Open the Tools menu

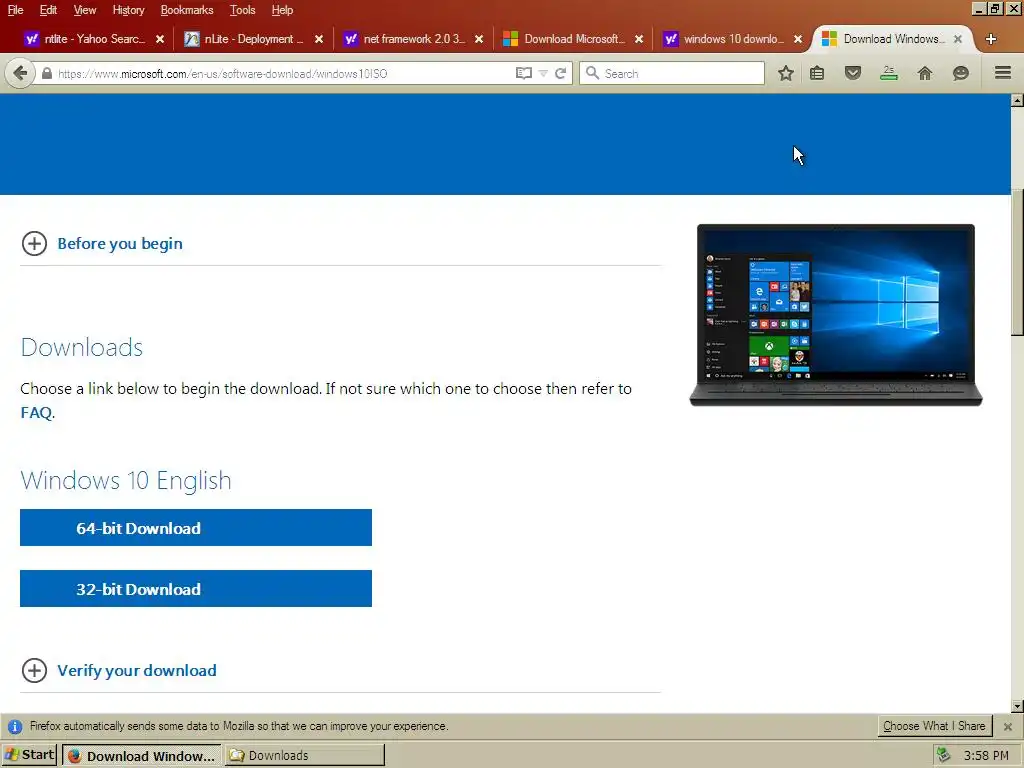click(242, 10)
